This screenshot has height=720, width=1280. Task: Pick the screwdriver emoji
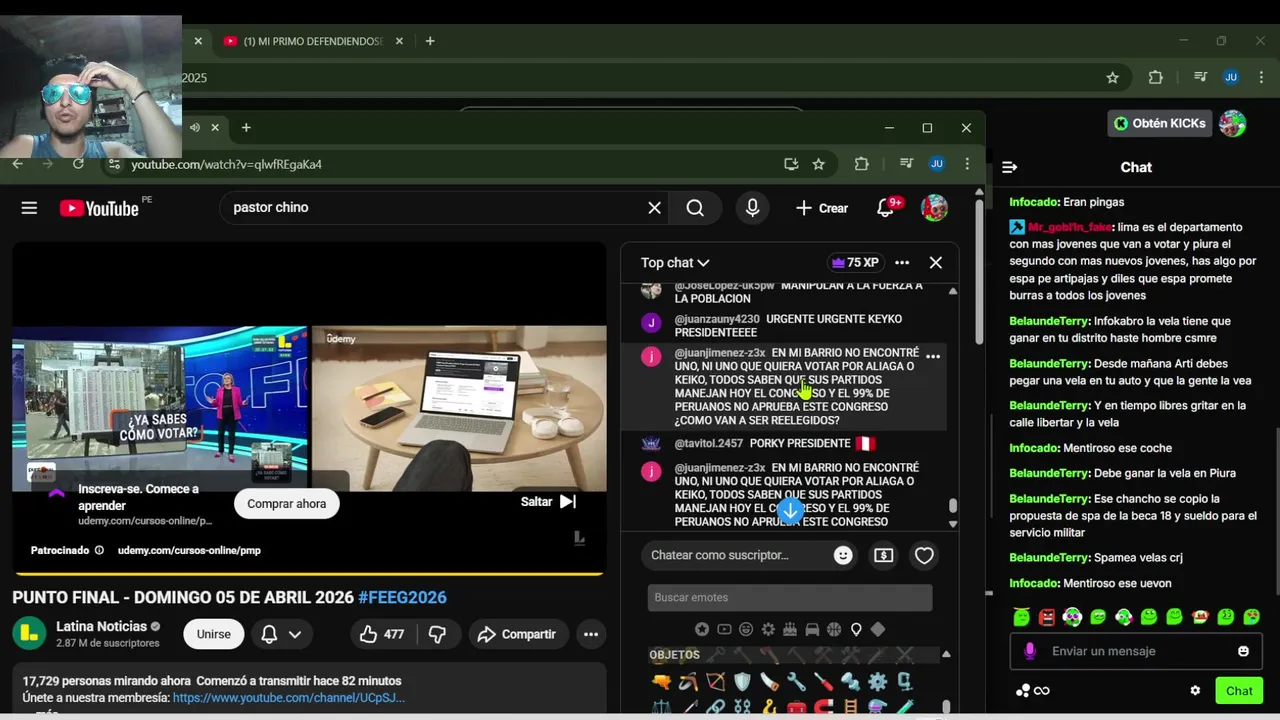pyautogui.click(x=823, y=682)
